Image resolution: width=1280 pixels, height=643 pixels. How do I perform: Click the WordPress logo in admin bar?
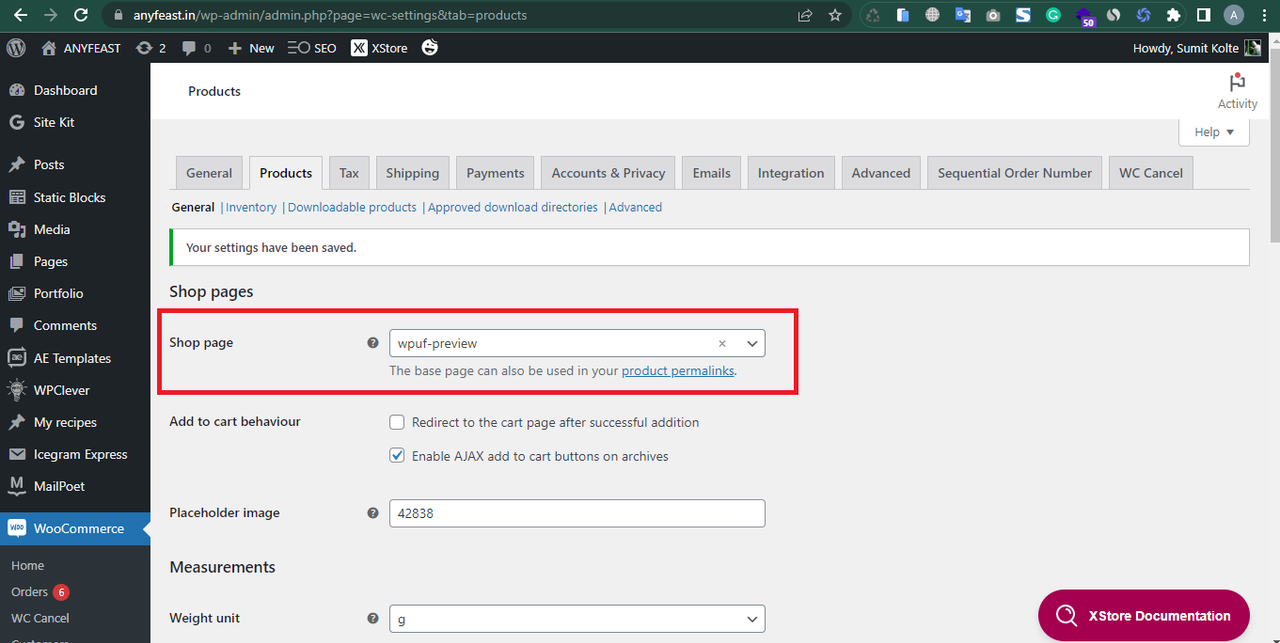point(16,47)
